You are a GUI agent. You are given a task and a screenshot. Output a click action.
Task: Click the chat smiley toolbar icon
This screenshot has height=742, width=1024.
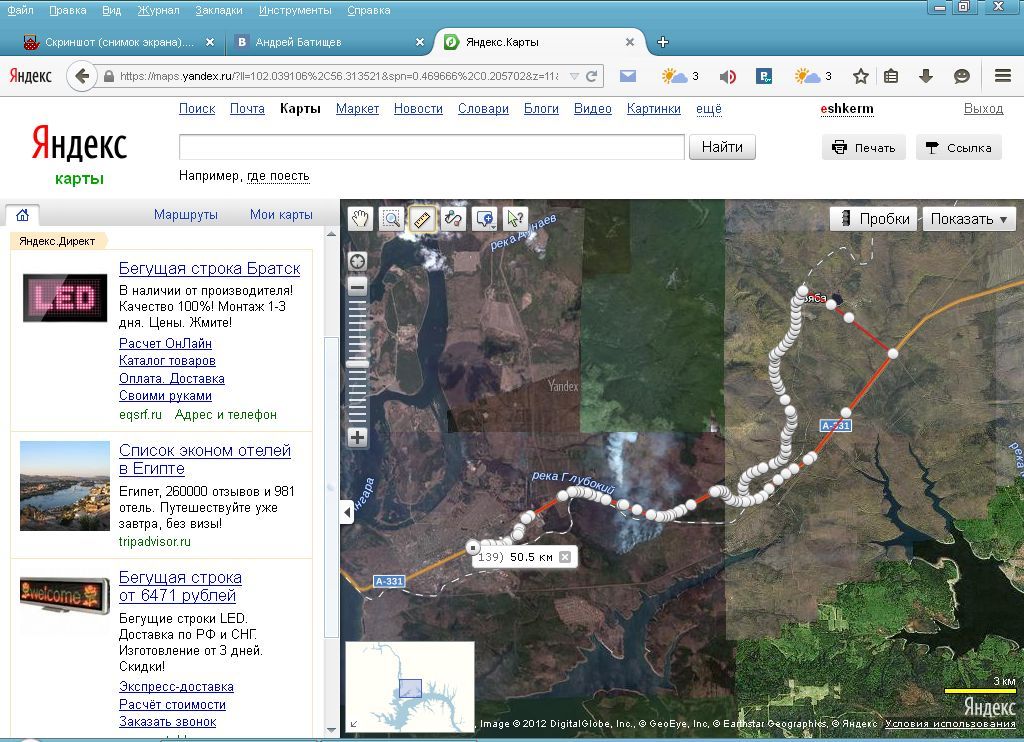961,76
